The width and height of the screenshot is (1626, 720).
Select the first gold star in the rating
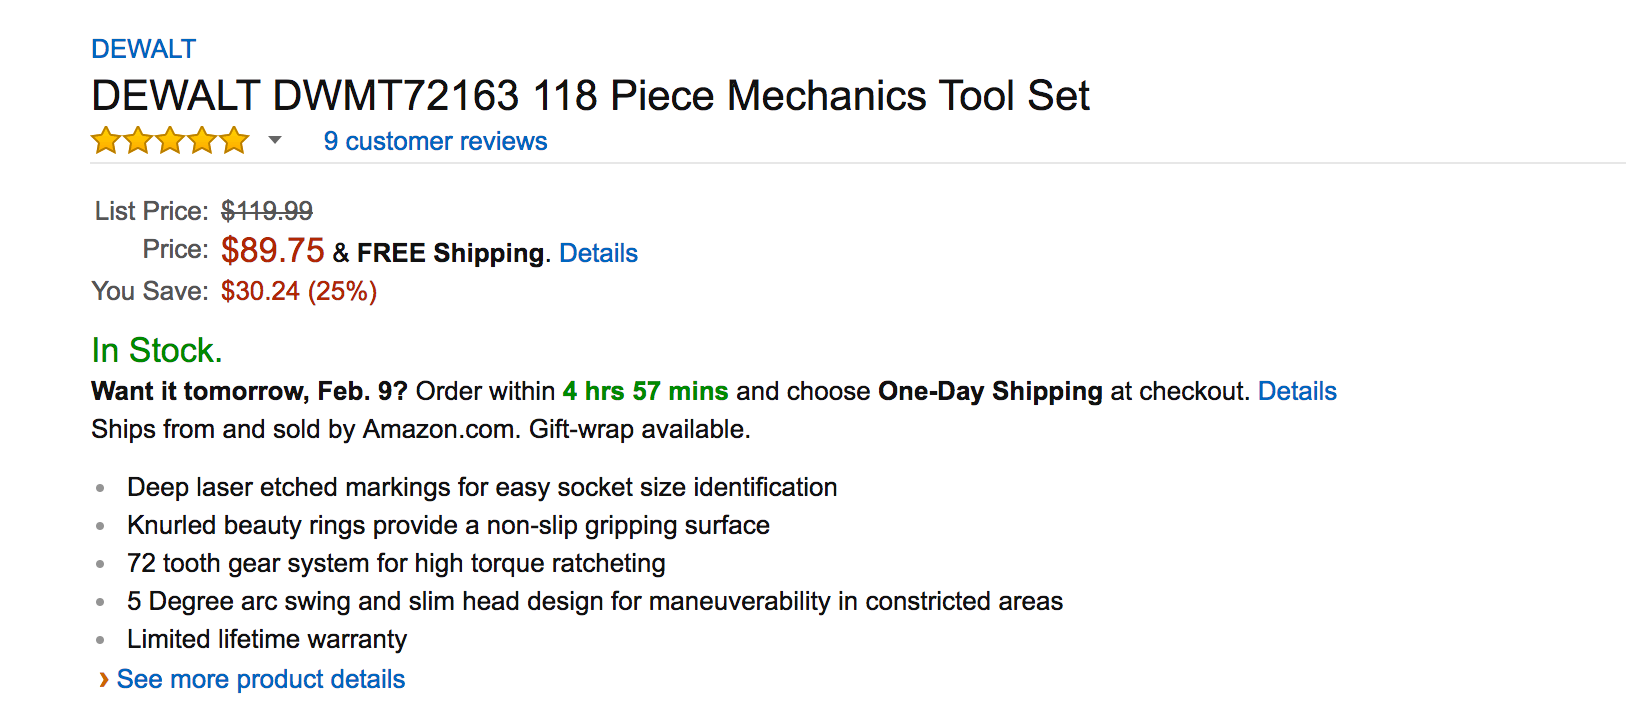pos(106,140)
